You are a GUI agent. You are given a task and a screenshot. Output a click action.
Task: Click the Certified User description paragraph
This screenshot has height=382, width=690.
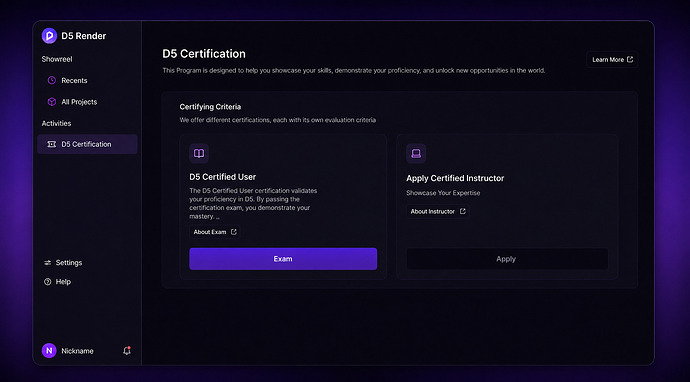(253, 203)
